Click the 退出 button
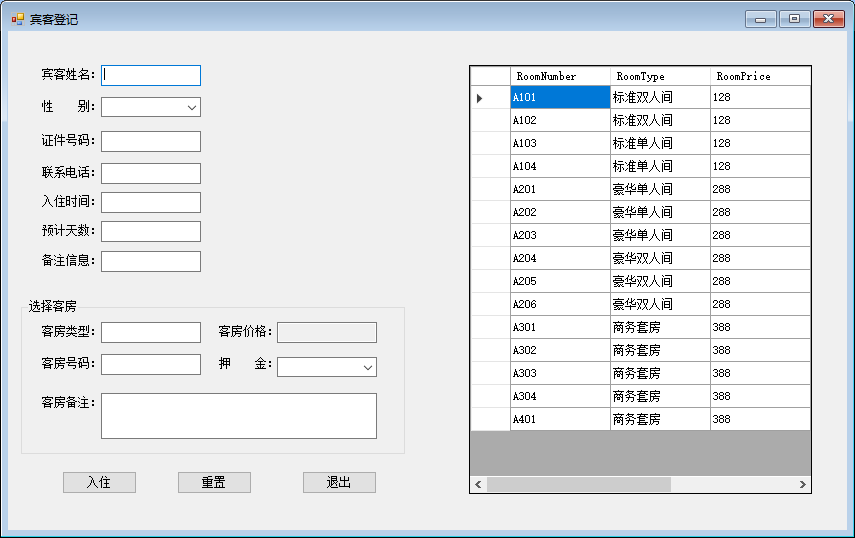The height and width of the screenshot is (538, 855). click(x=339, y=482)
